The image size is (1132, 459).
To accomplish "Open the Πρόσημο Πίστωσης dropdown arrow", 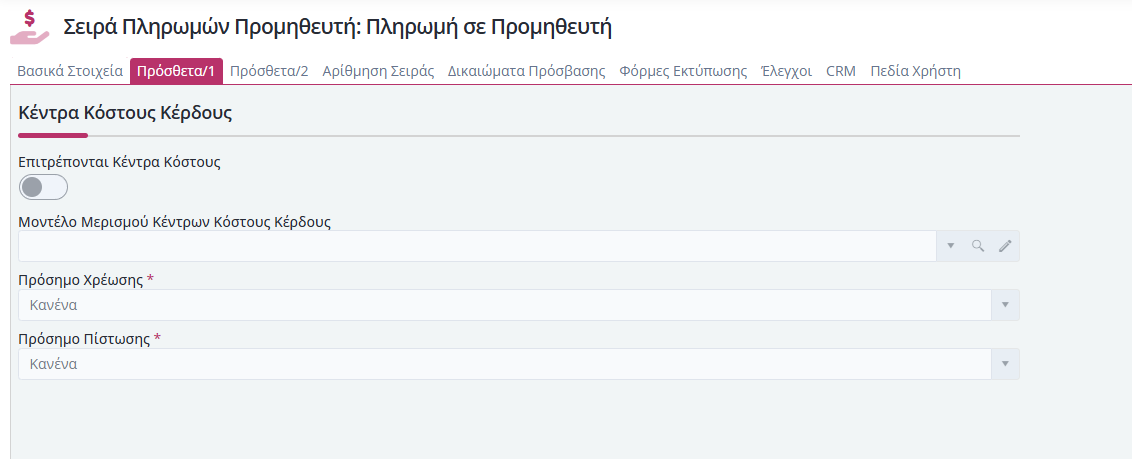I will click(x=1005, y=364).
